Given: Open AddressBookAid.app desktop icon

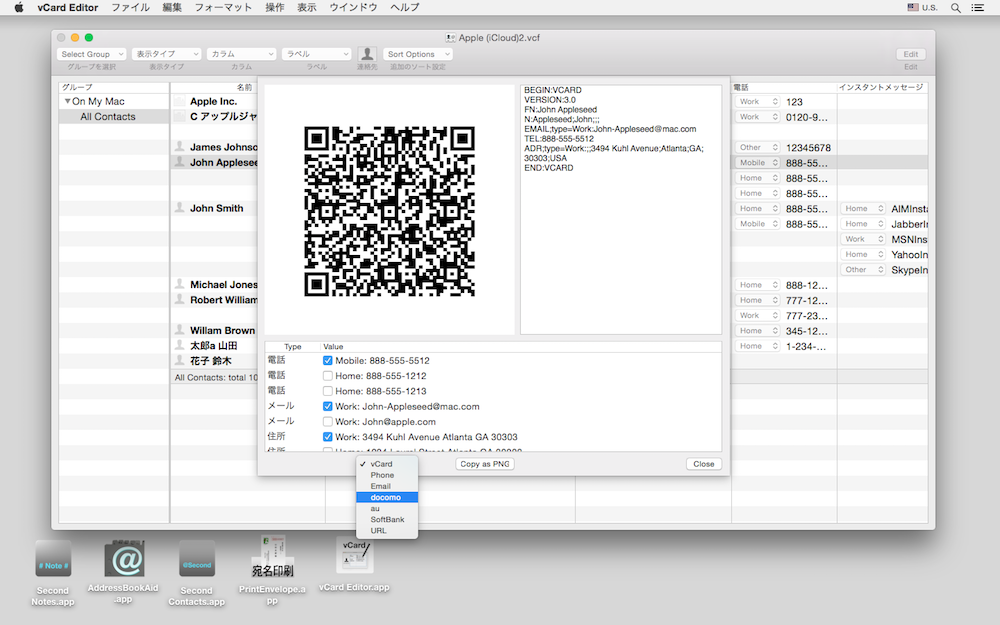Looking at the screenshot, I should 123,560.
